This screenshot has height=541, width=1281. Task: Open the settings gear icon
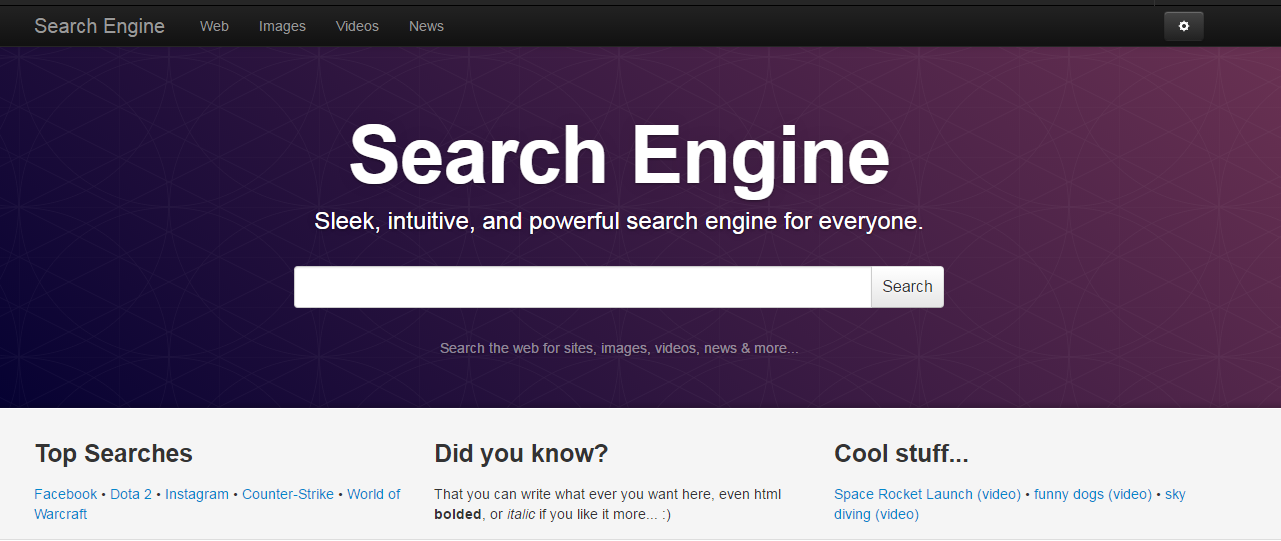click(x=1183, y=26)
